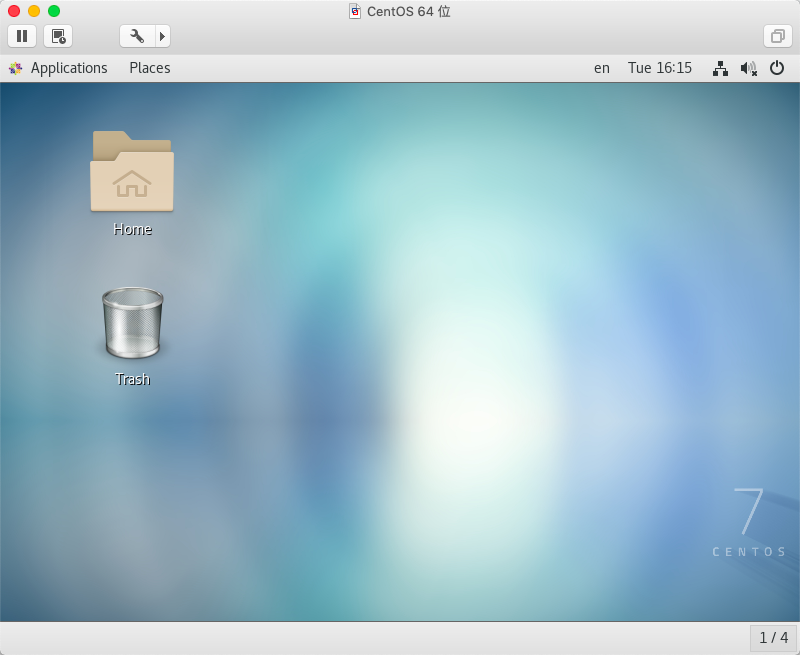Close the CentOS VM window
Viewport: 800px width, 655px height.
(14, 11)
